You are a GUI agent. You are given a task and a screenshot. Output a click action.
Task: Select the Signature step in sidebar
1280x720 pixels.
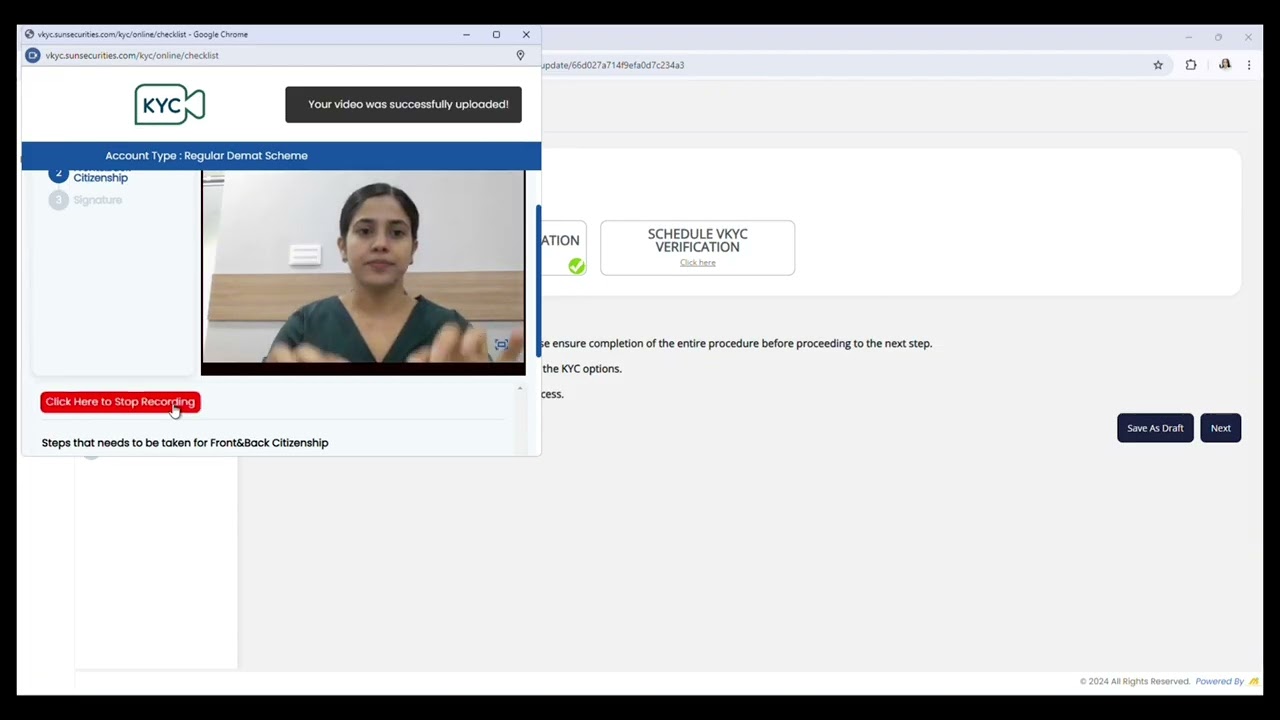click(x=97, y=200)
